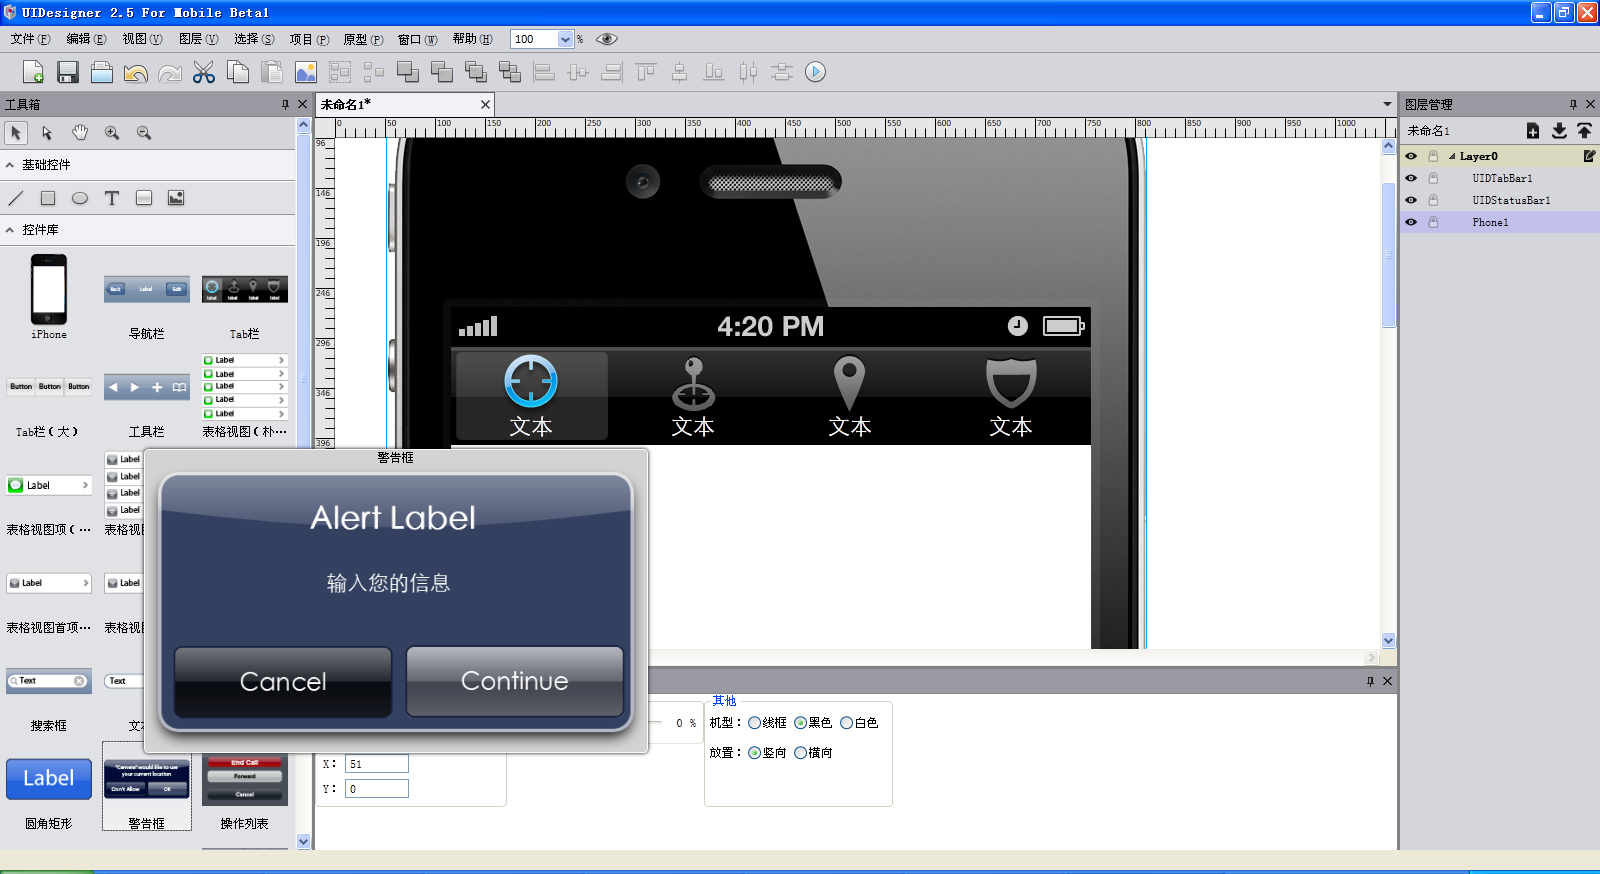
Task: Click the New document toolbar icon
Action: (32, 72)
